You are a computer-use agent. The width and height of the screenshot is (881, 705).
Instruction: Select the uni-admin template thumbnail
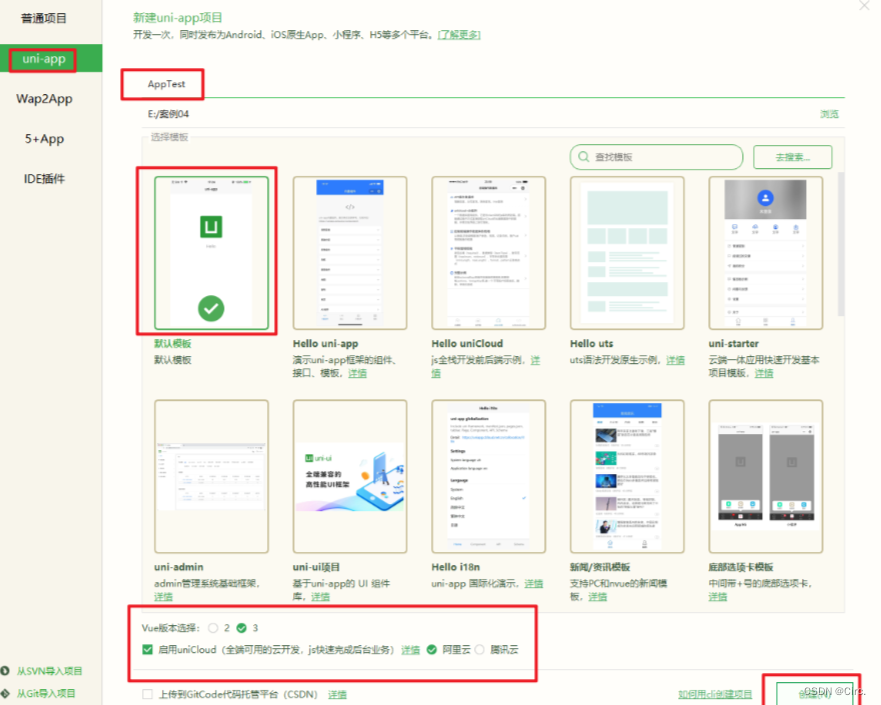pos(211,476)
